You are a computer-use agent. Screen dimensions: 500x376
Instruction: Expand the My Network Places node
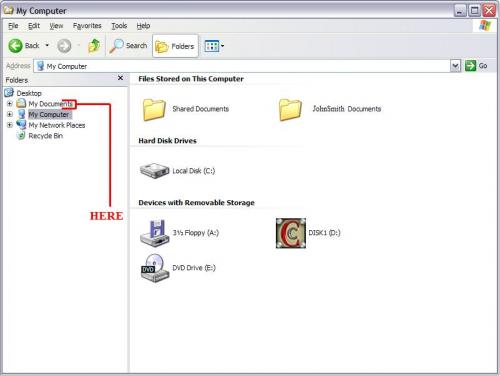click(x=10, y=125)
